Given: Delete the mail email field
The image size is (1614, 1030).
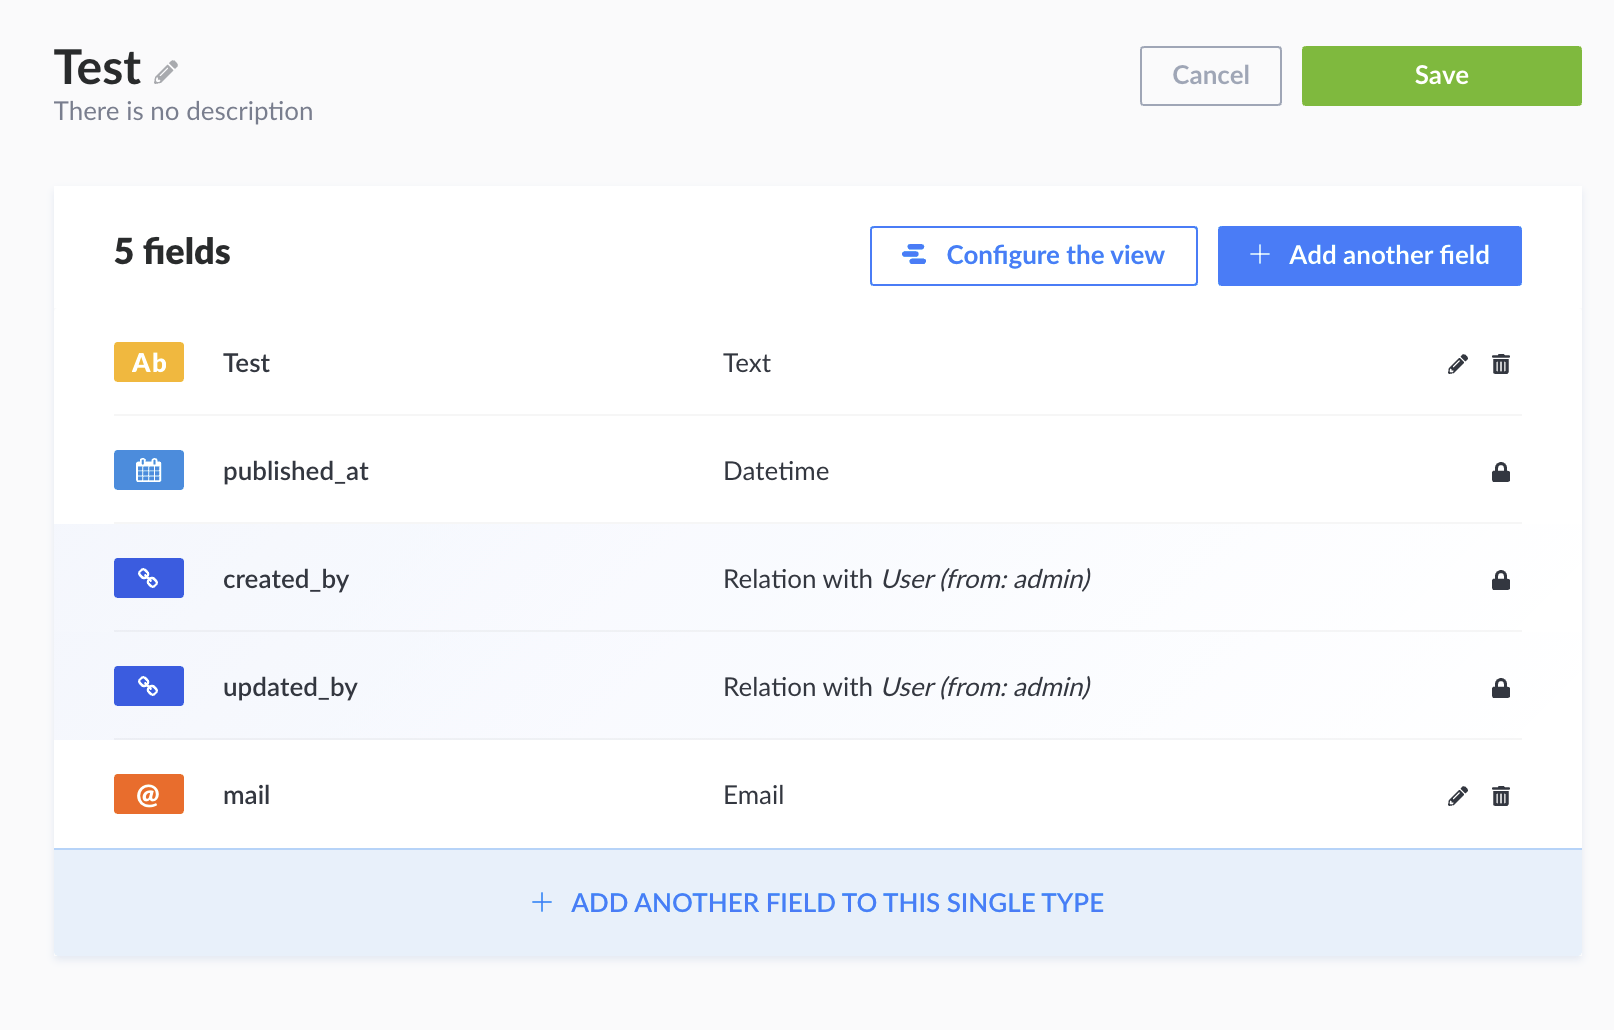Looking at the screenshot, I should (1501, 796).
